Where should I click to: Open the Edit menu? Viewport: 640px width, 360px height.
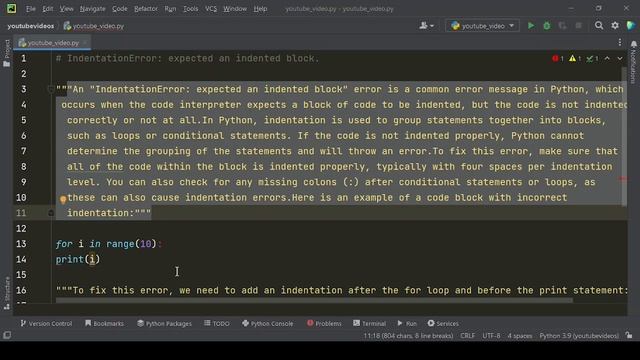point(48,9)
